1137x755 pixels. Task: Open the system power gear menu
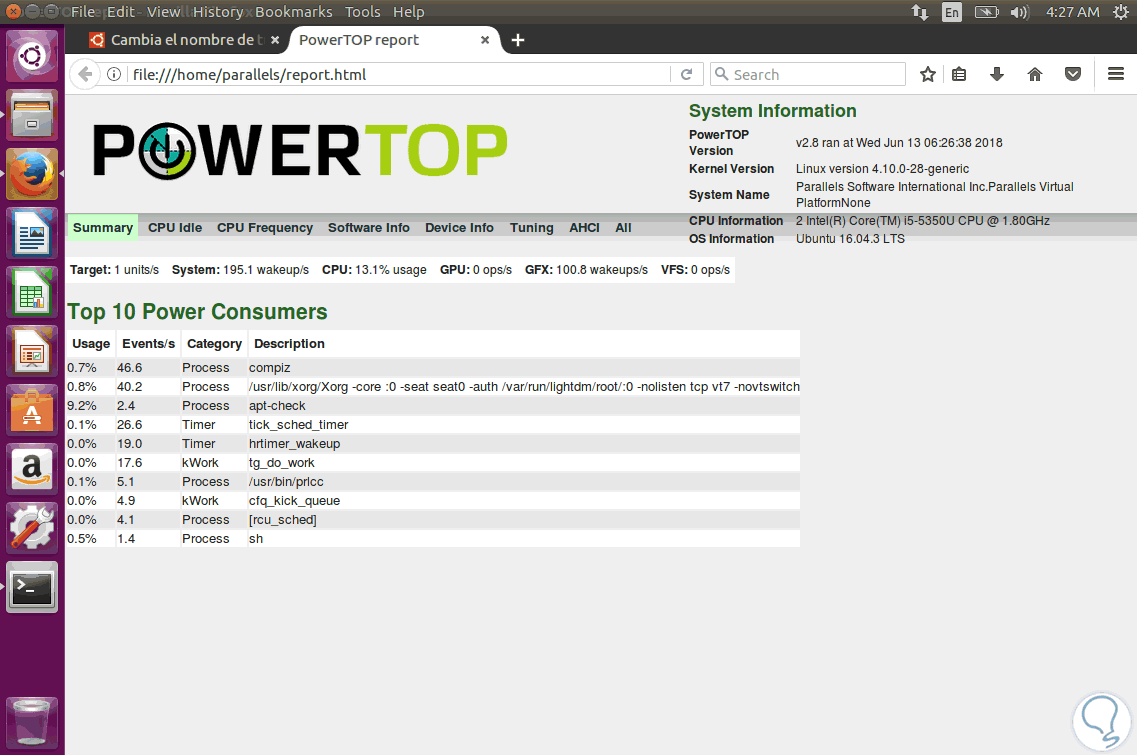pos(1120,12)
